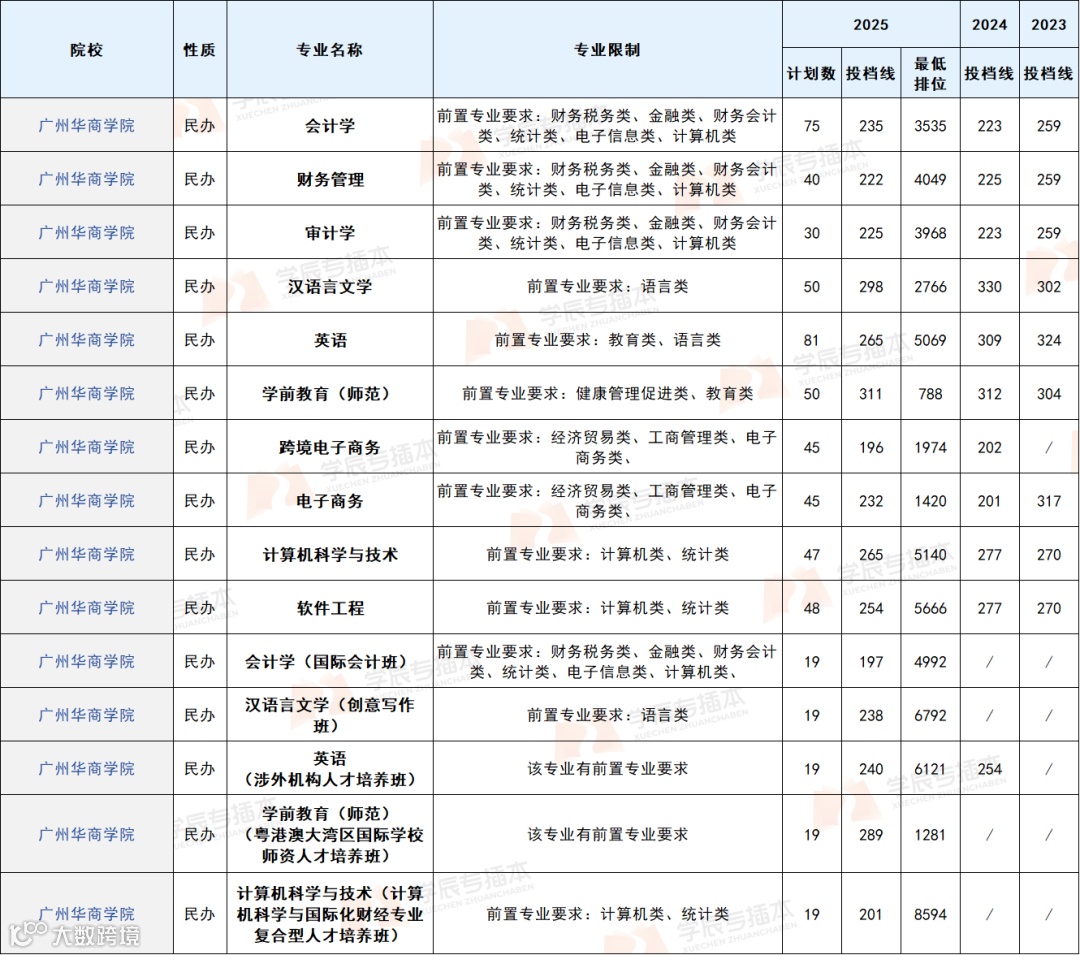Open 广州华商学院 link beside 电子商务 major
This screenshot has height=955, width=1080.
tap(86, 501)
